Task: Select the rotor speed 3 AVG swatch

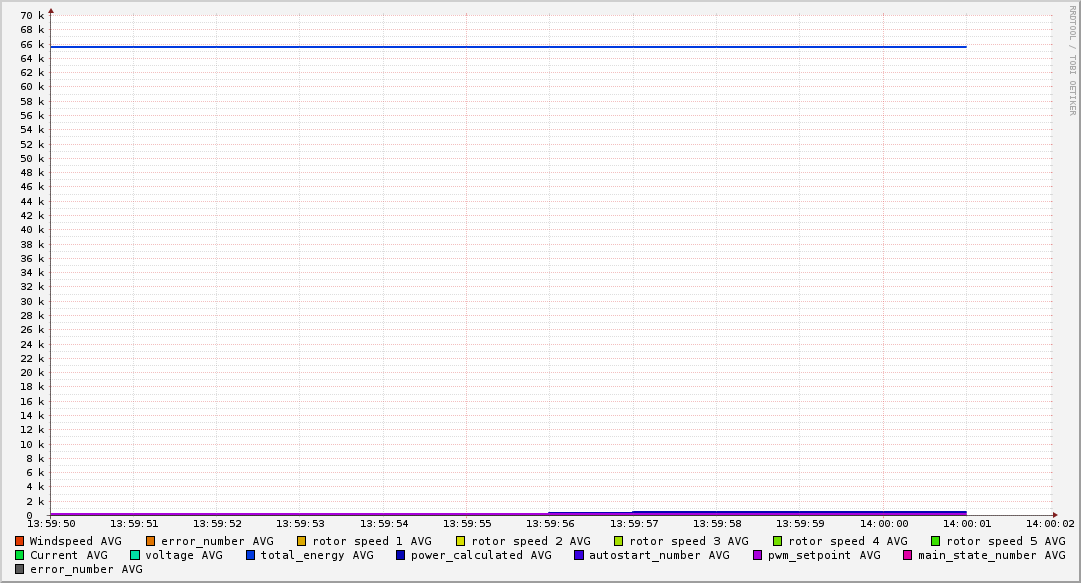Action: pyautogui.click(x=619, y=541)
